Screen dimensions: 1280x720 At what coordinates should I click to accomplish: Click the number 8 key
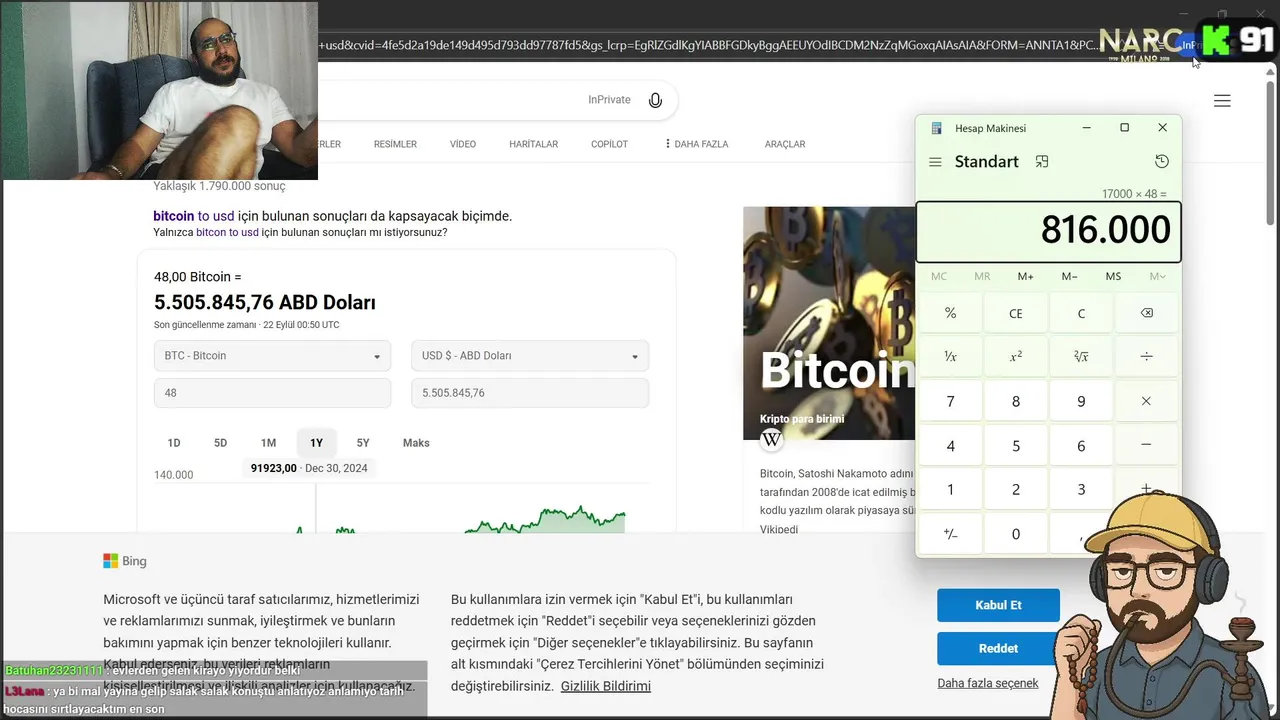[1016, 401]
